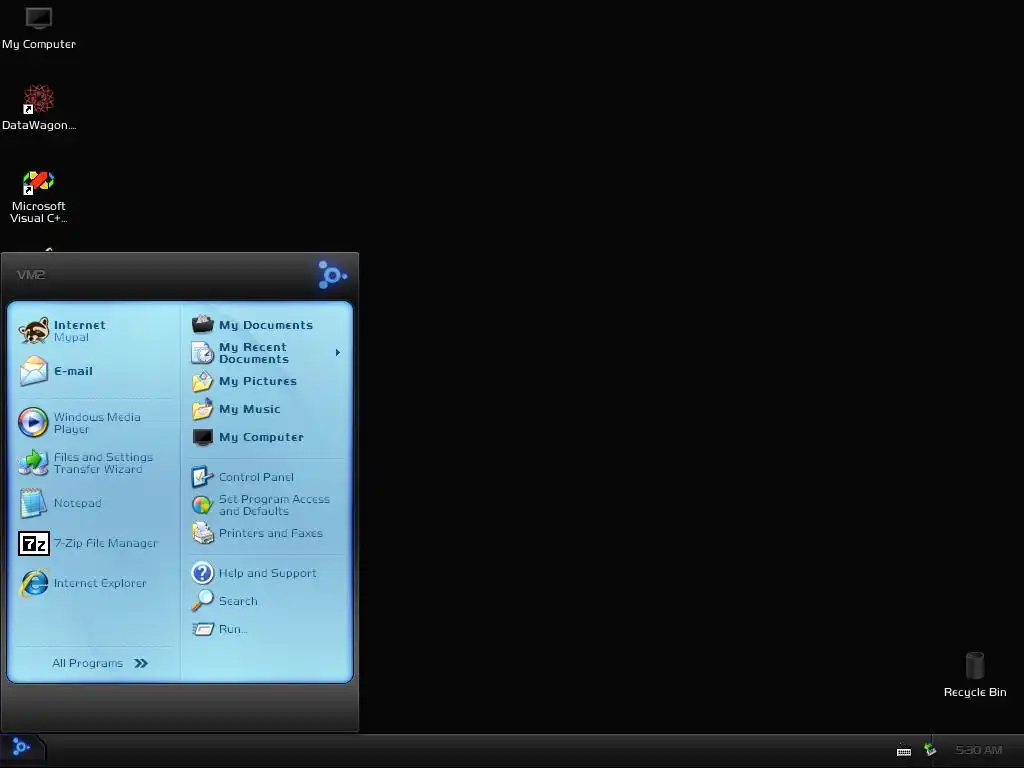Click the Run... icon

pyautogui.click(x=202, y=629)
